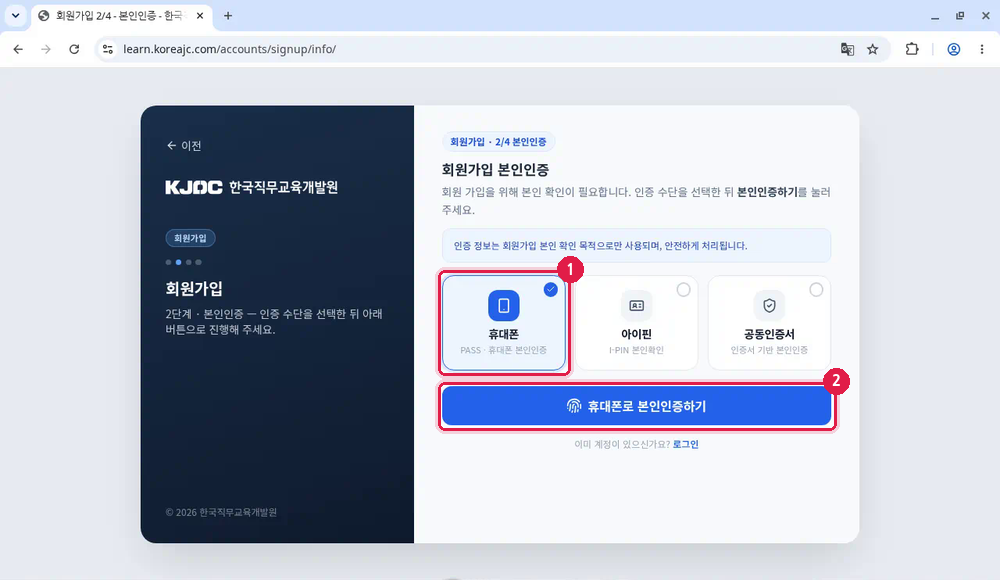Close the 회원가입 2/4 tab

click(200, 16)
